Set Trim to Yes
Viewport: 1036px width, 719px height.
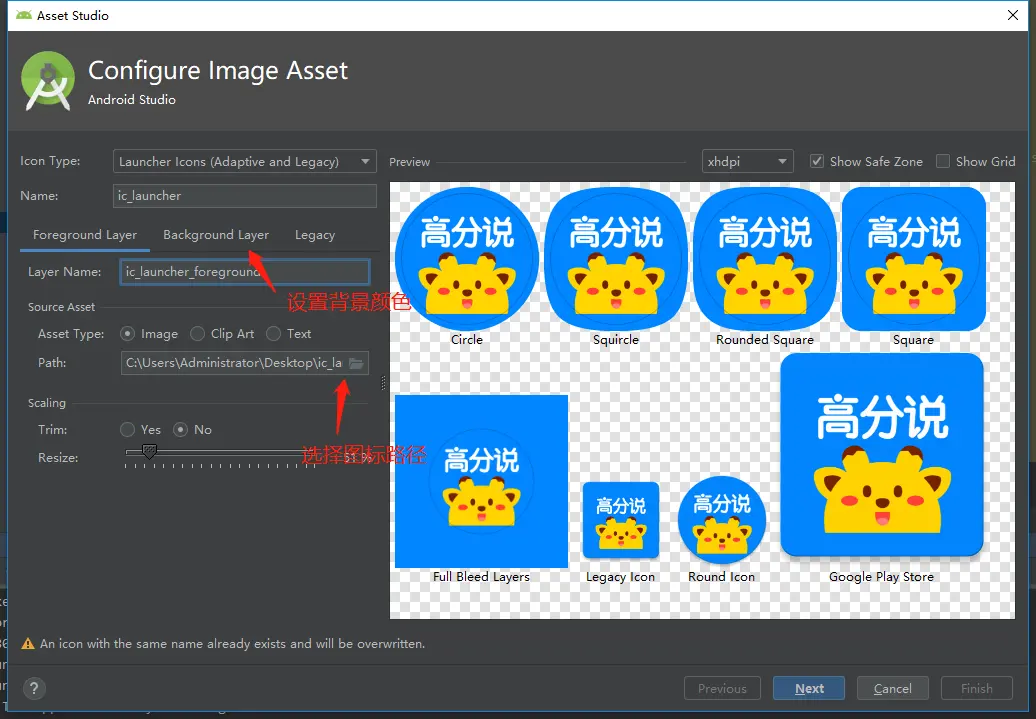click(128, 430)
